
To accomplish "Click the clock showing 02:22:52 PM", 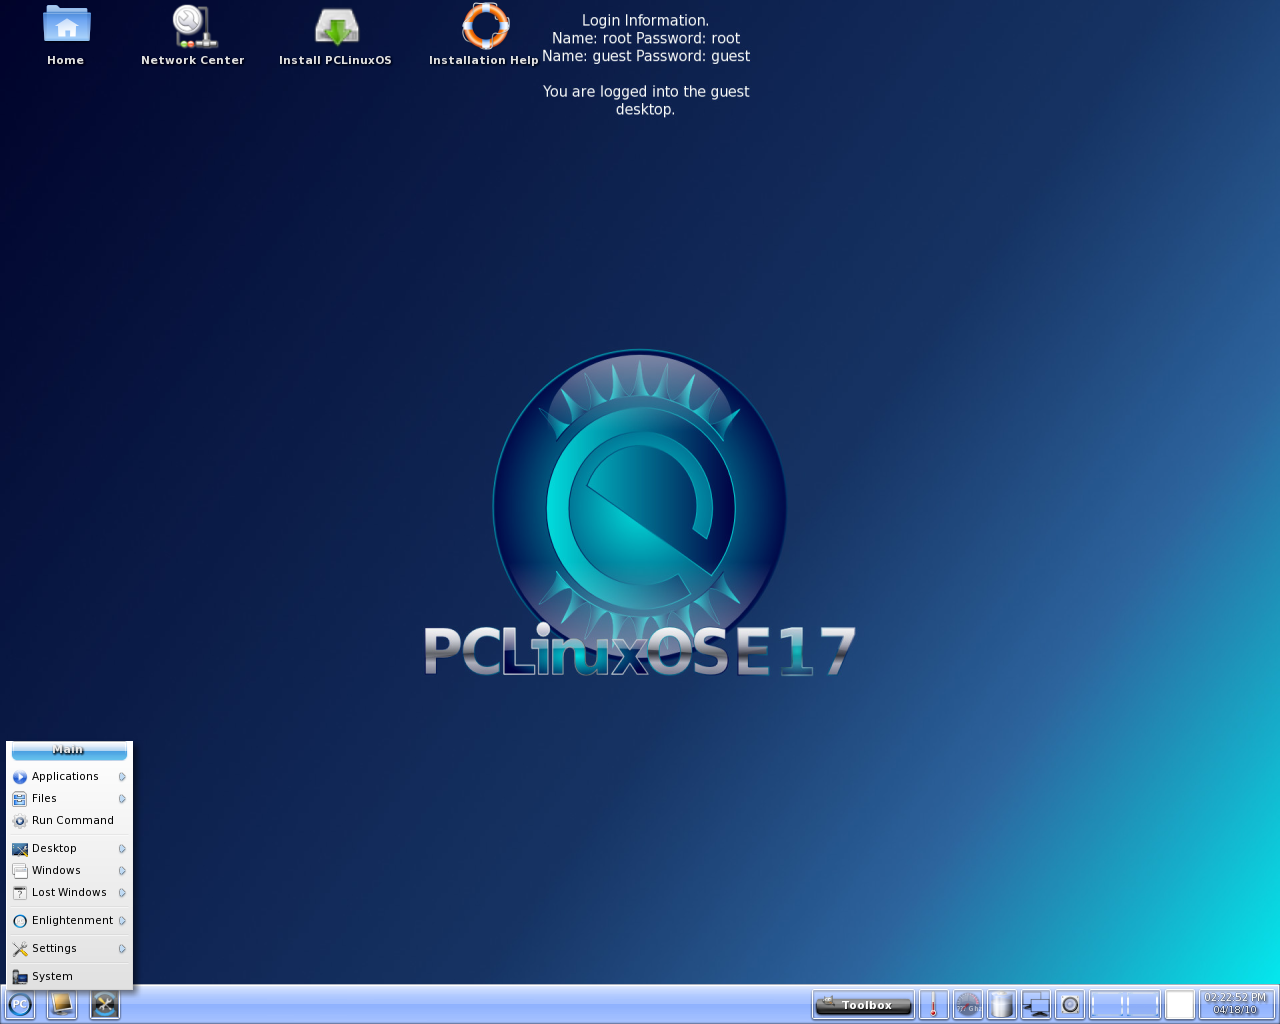I will pos(1236,1004).
